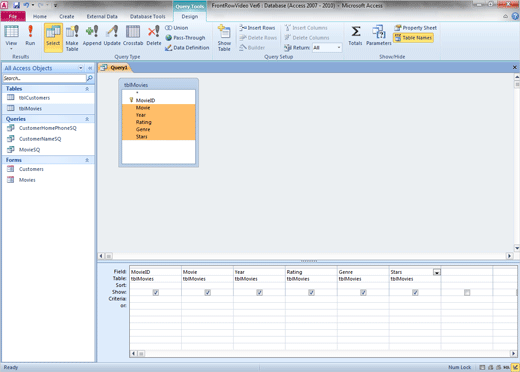
Task: Click Insert Rows in Query Setup
Action: click(257, 28)
